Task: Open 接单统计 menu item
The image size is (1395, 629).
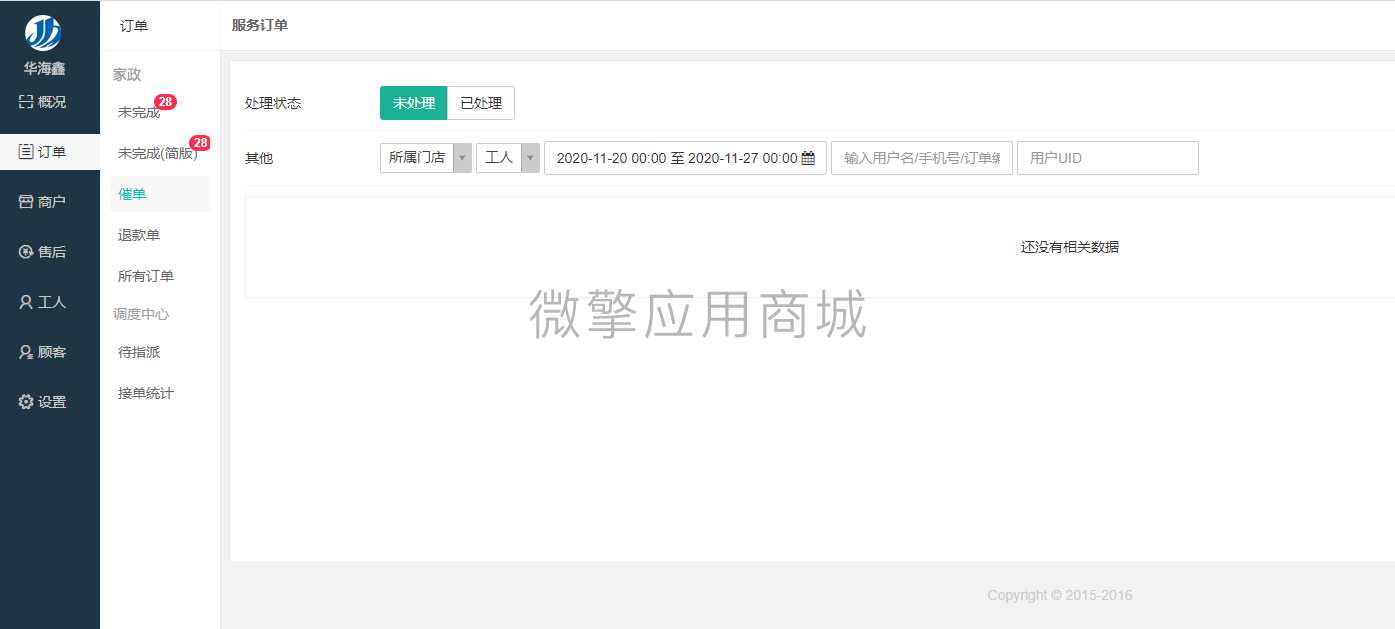Action: click(x=146, y=393)
